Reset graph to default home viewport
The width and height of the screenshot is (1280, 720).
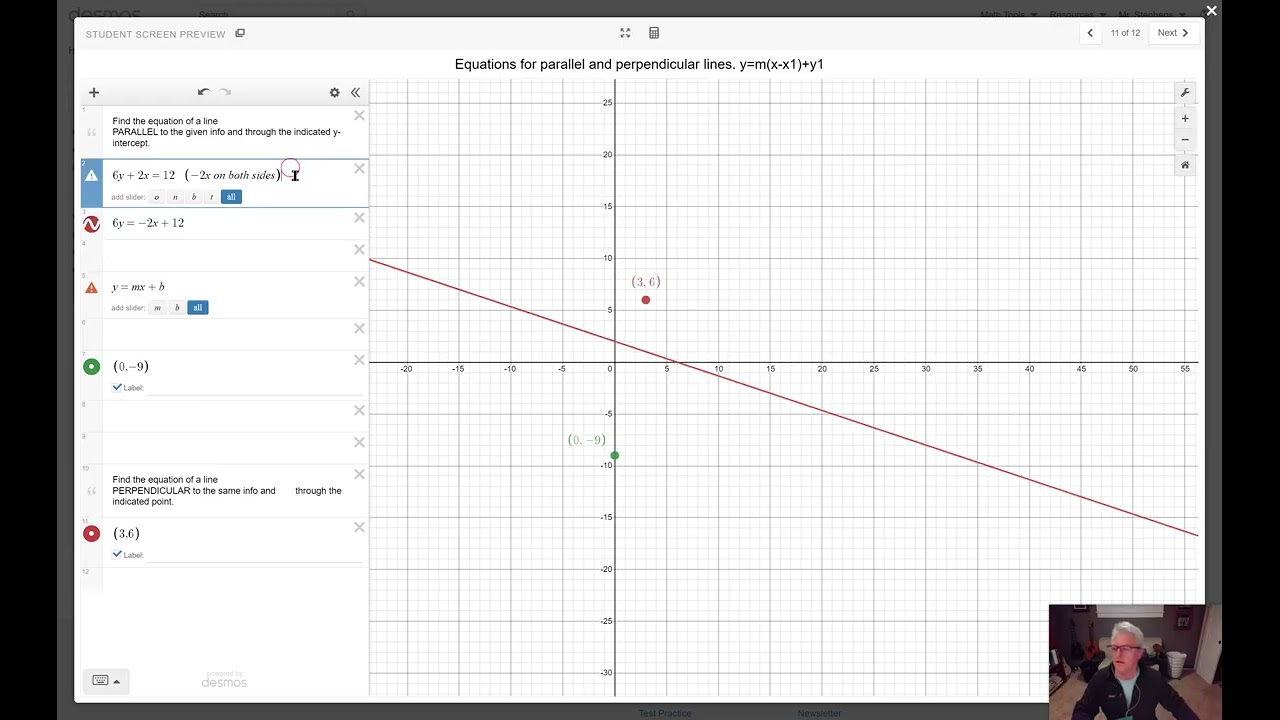(x=1185, y=165)
